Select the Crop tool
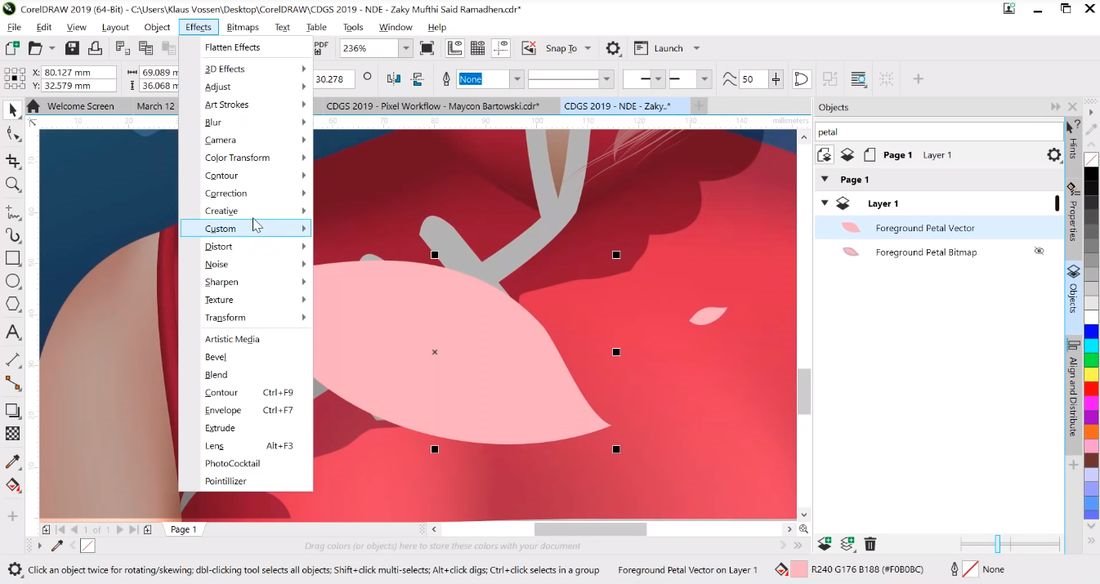The image size is (1100, 584). pyautogui.click(x=13, y=160)
